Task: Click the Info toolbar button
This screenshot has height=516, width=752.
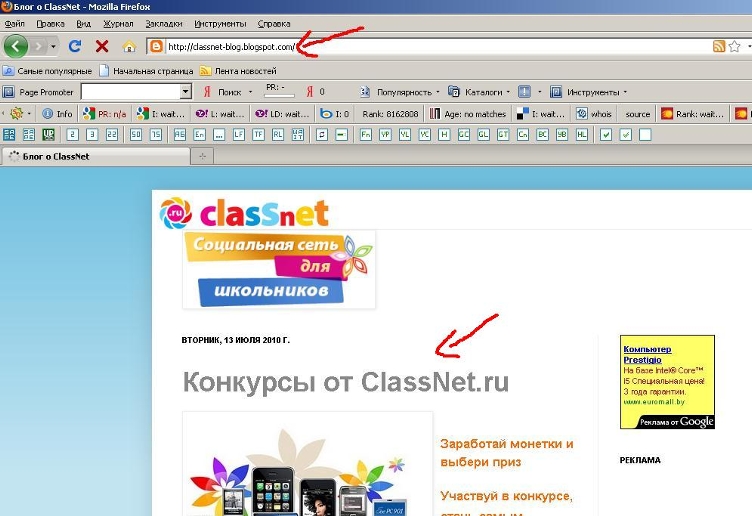Action: click(x=58, y=114)
